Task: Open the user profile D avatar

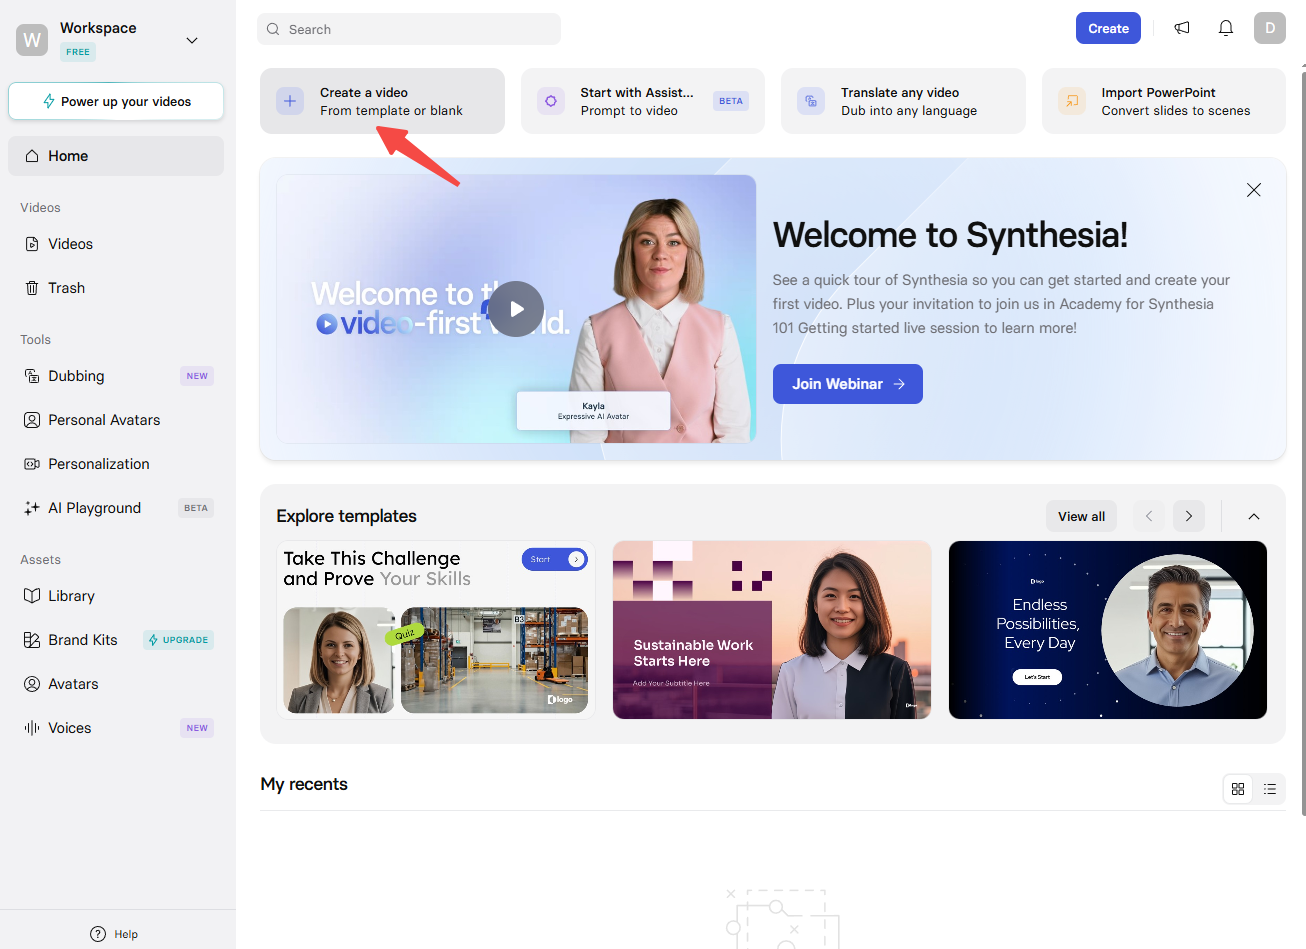Action: coord(1270,28)
